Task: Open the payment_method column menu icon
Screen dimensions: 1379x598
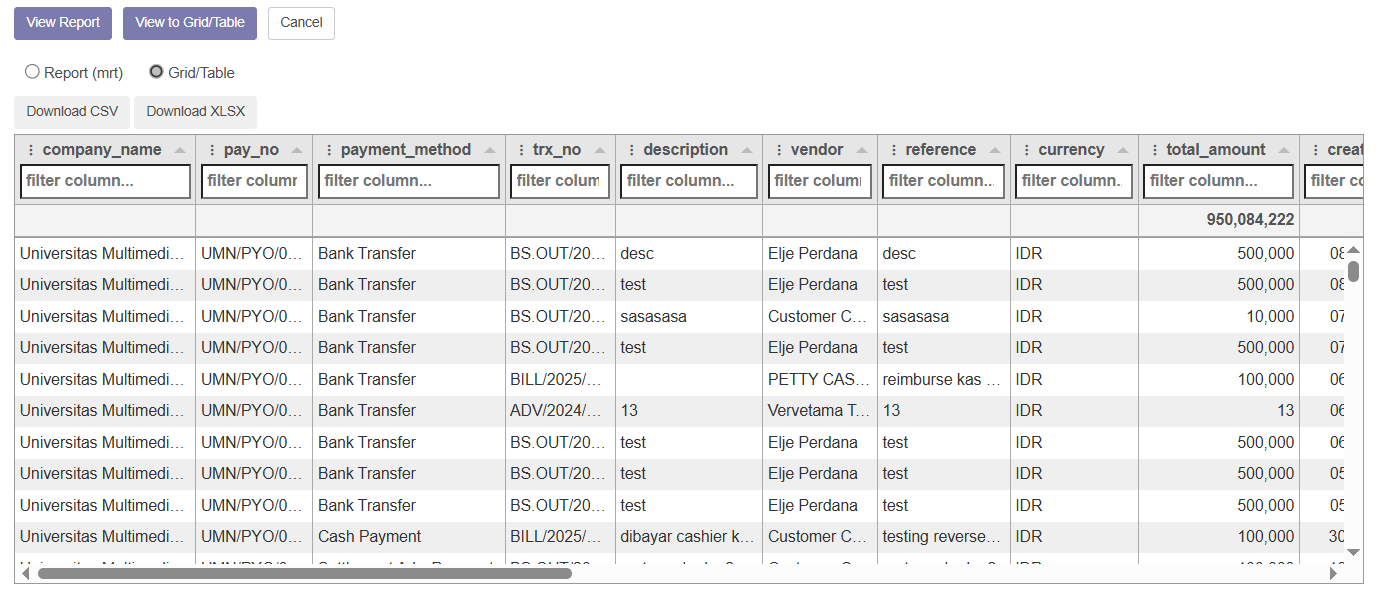Action: pos(328,150)
